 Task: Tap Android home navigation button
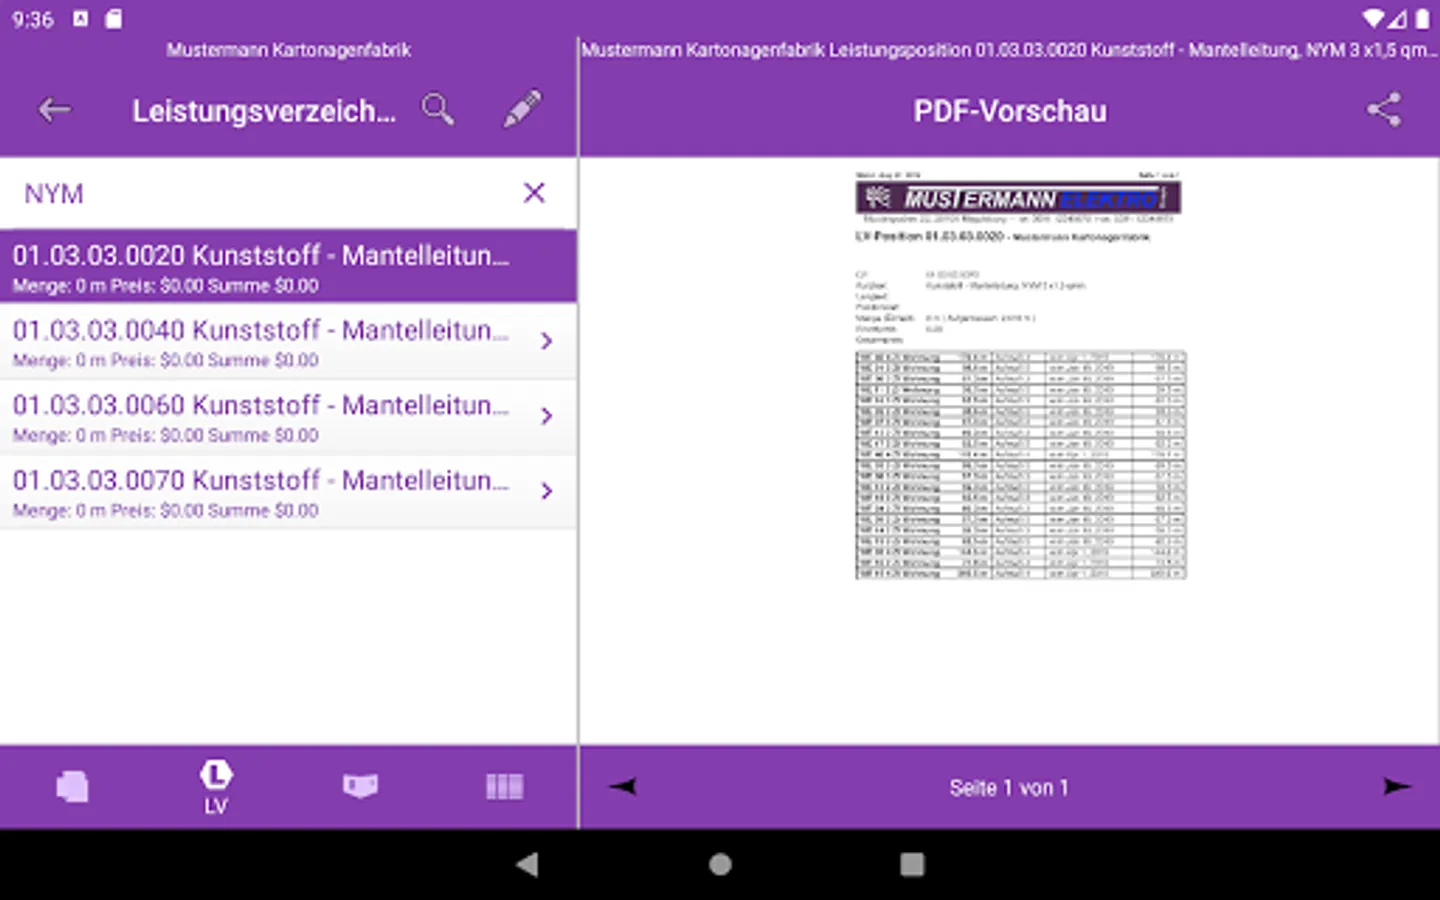pyautogui.click(x=720, y=864)
